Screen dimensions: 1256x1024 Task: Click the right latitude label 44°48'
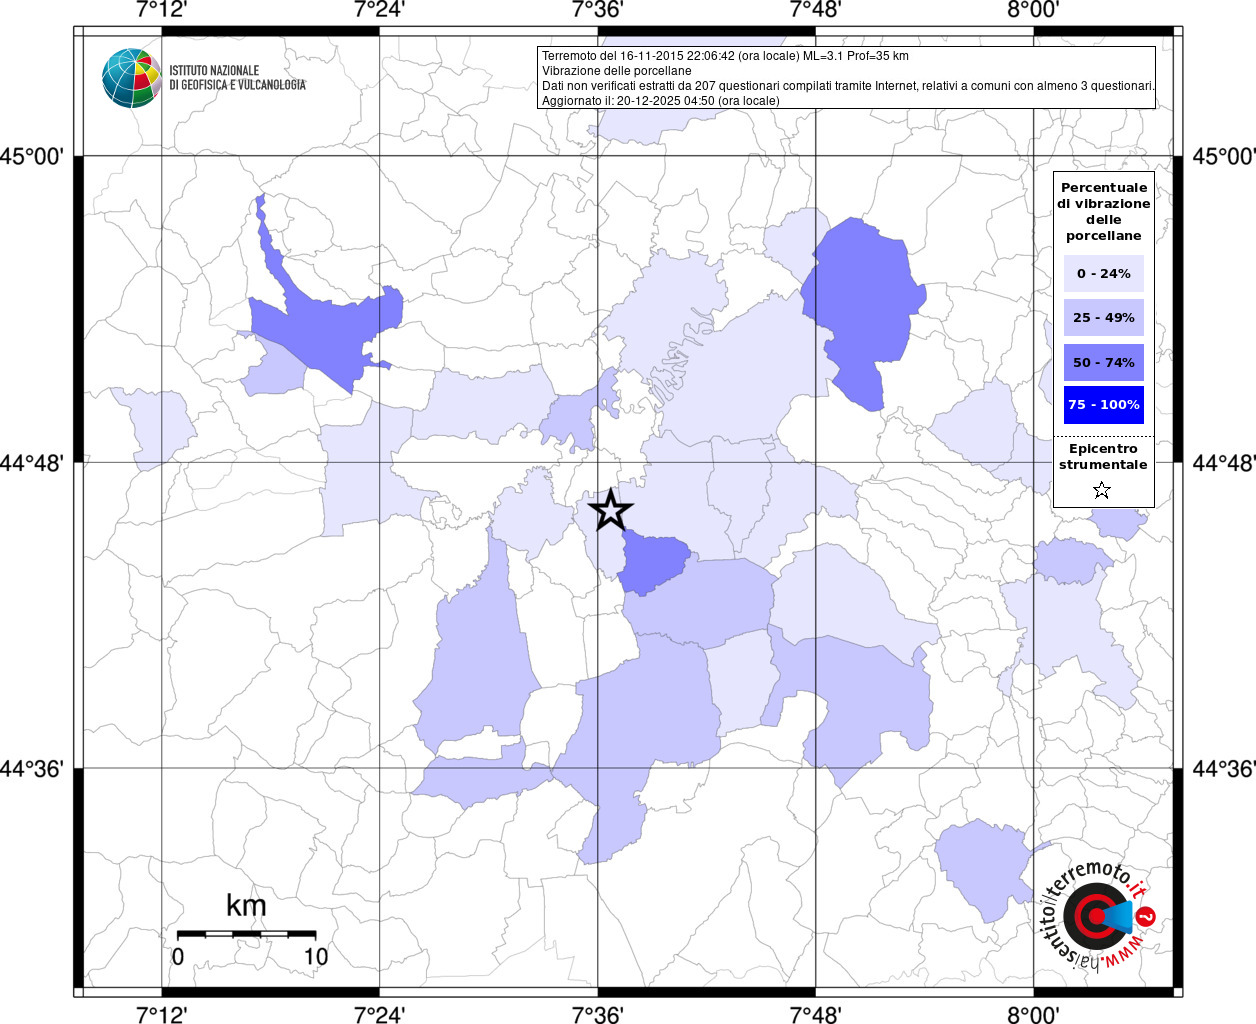(x=1224, y=463)
